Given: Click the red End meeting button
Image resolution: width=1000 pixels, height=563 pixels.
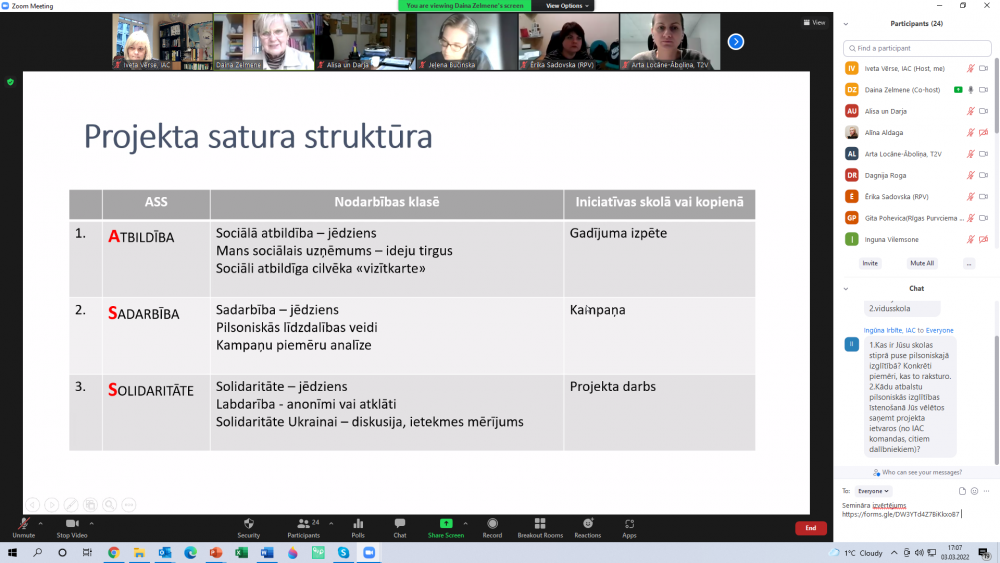Looking at the screenshot, I should (x=810, y=528).
